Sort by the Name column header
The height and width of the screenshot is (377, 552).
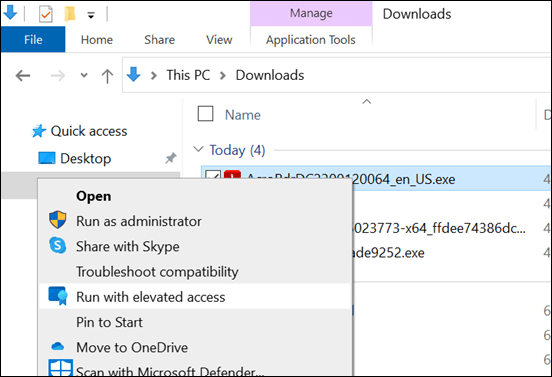tap(243, 115)
